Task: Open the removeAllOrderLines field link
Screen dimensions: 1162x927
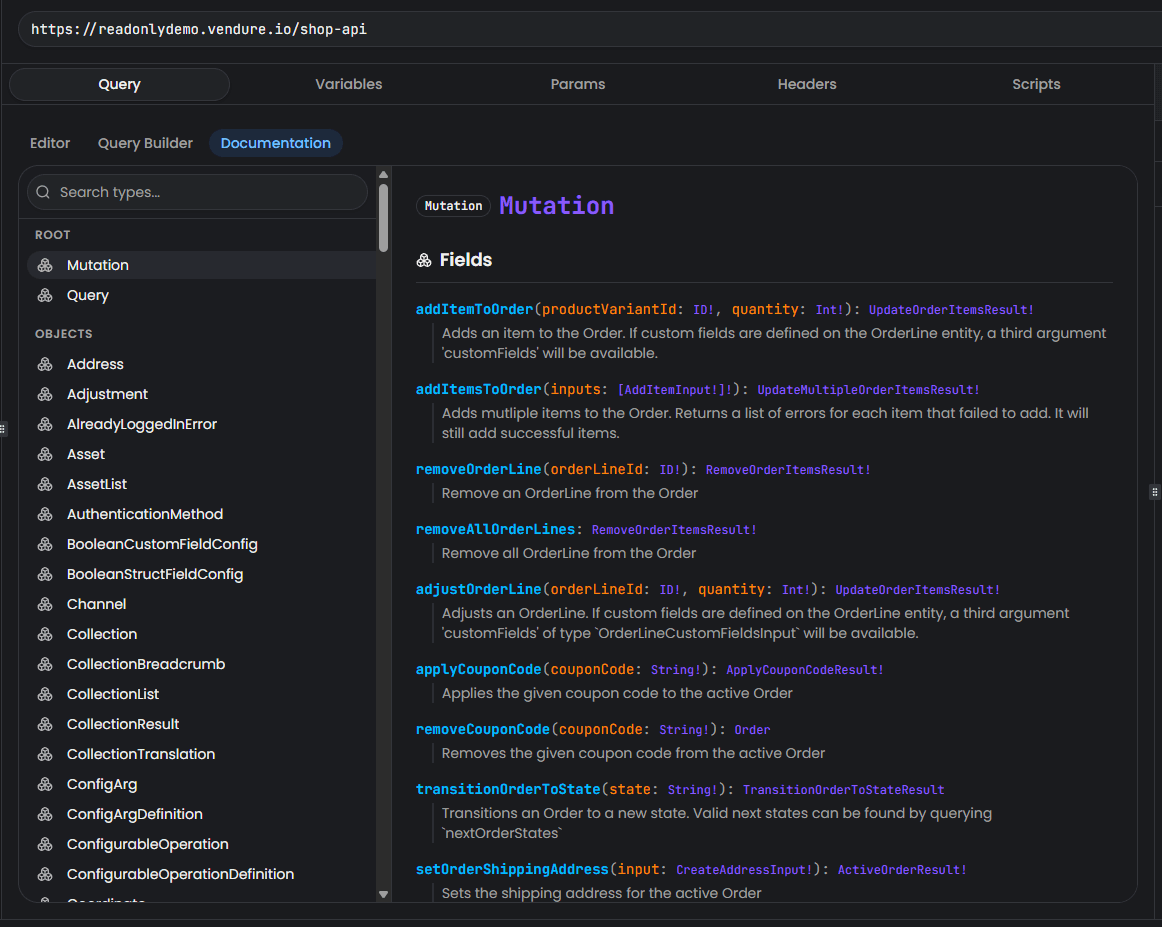Action: point(495,530)
